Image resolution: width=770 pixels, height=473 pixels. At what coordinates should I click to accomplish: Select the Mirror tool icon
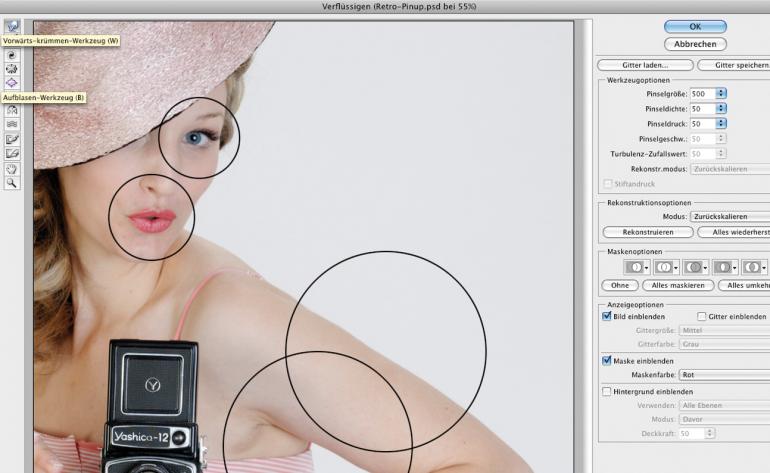pyautogui.click(x=12, y=111)
